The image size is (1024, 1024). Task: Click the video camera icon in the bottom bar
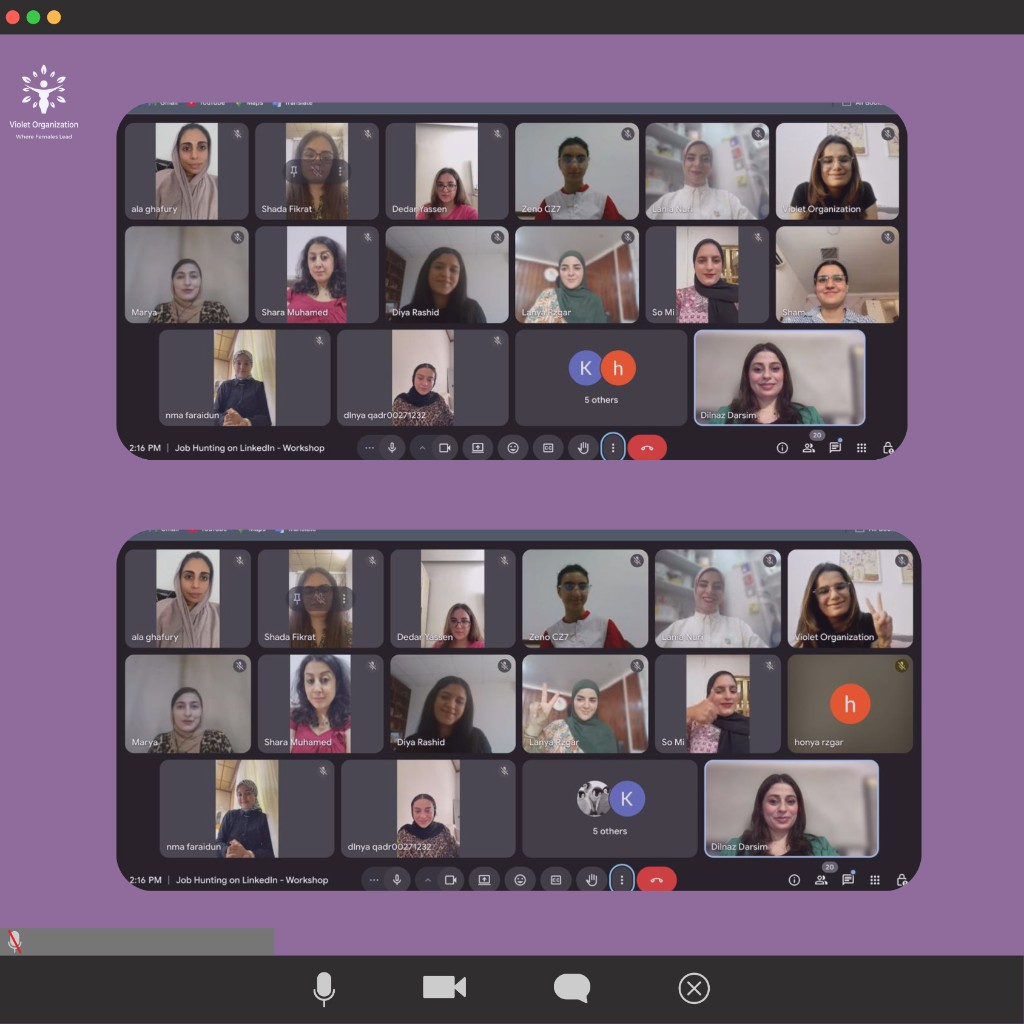coord(444,988)
